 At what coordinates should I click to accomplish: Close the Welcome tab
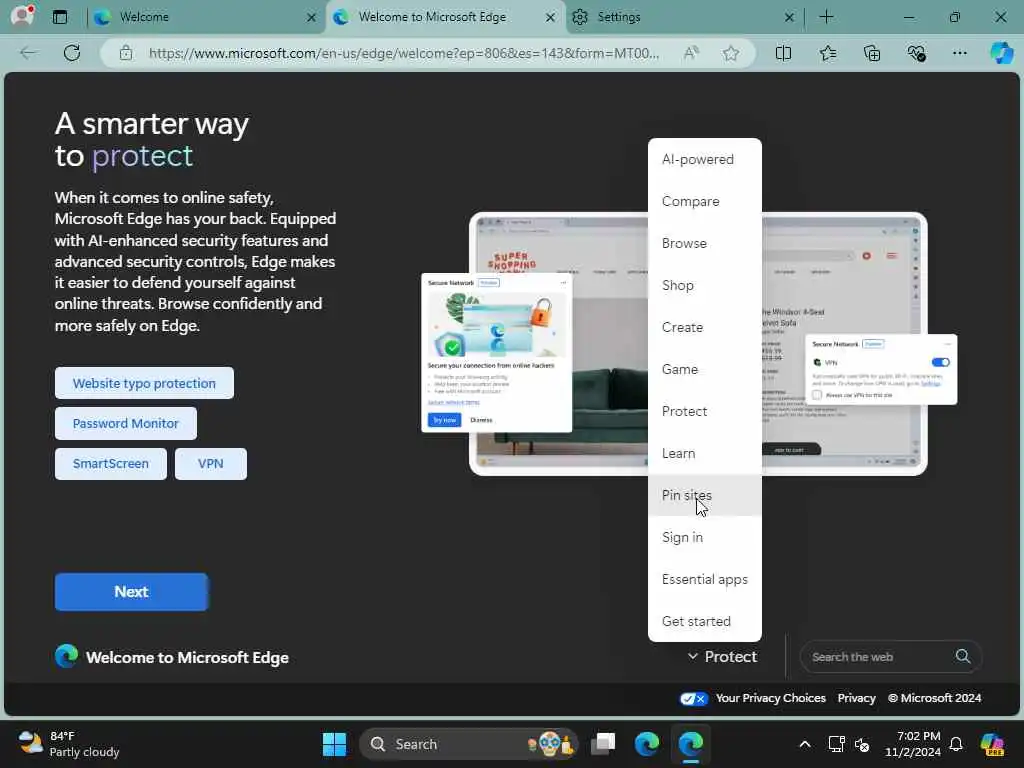tap(312, 18)
